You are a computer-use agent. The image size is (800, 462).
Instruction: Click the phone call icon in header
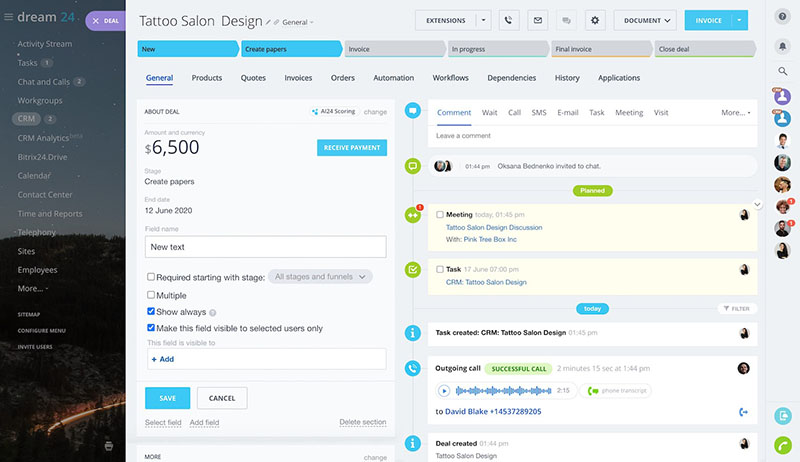pyautogui.click(x=510, y=20)
